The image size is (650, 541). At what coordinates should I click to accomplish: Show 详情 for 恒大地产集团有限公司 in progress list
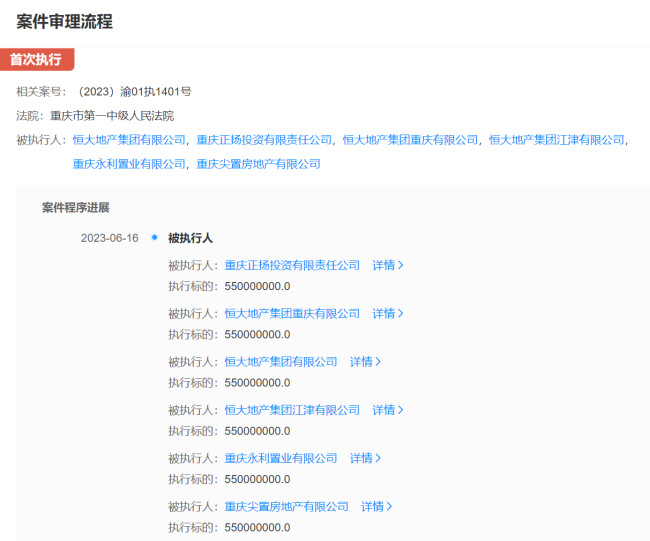(366, 361)
